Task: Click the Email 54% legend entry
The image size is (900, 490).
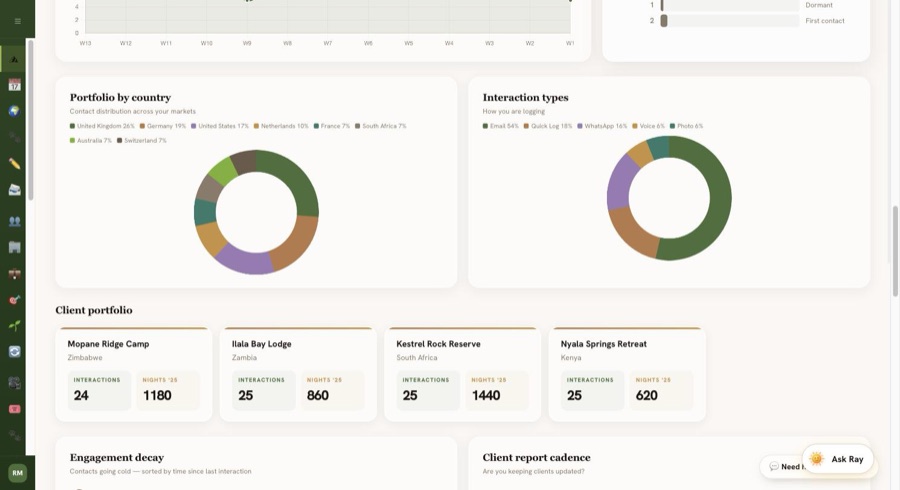Action: tap(501, 126)
